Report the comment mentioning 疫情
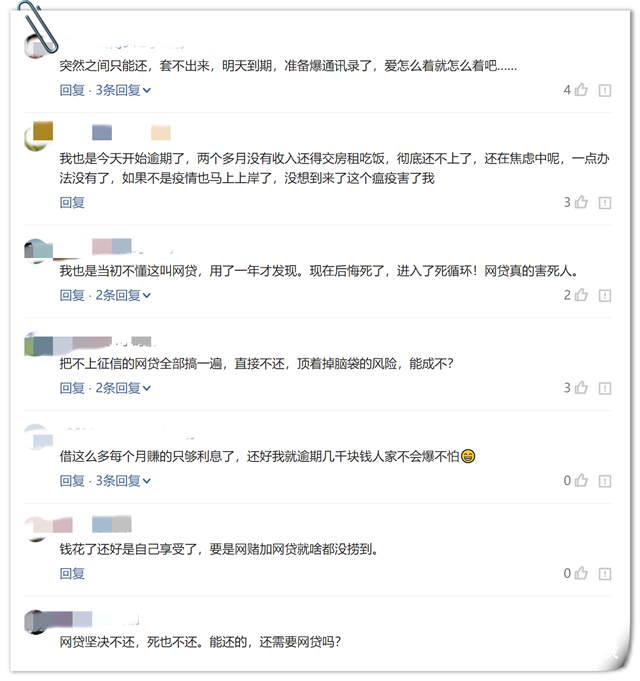Screen dimensions: 640x681 click(x=605, y=202)
